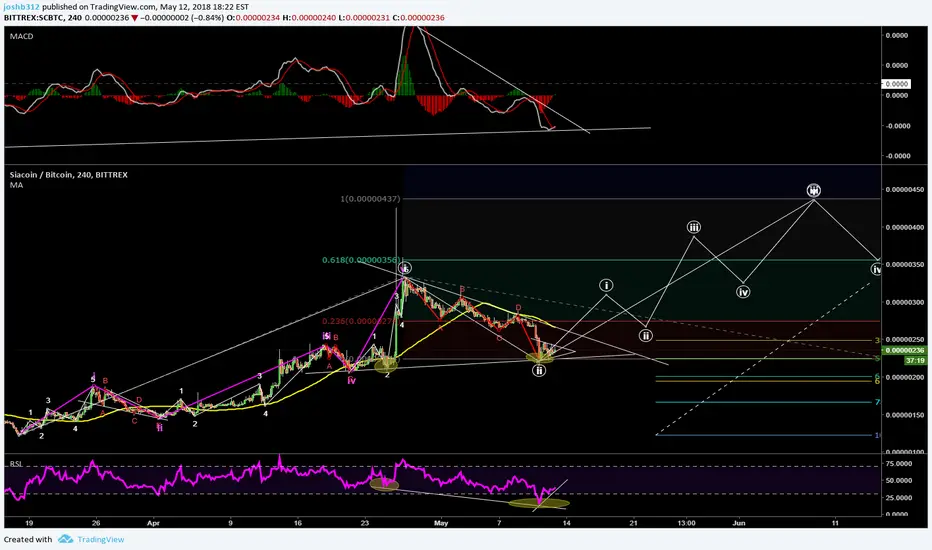Click the Siacoin / Bitcoin, 240, BITTREX title
The image size is (932, 550).
coord(68,175)
